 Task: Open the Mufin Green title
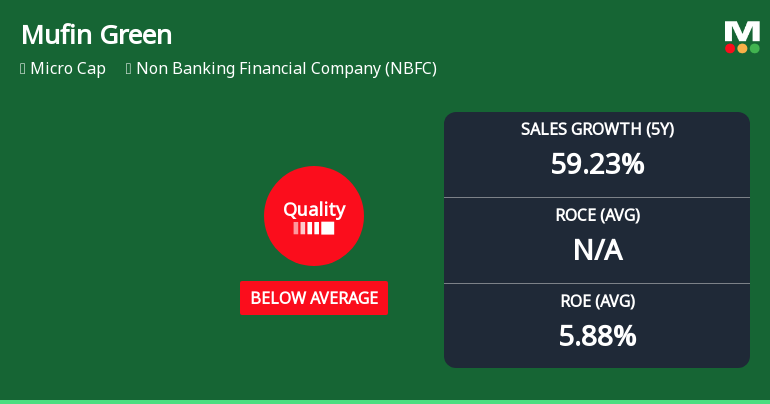pyautogui.click(x=96, y=34)
